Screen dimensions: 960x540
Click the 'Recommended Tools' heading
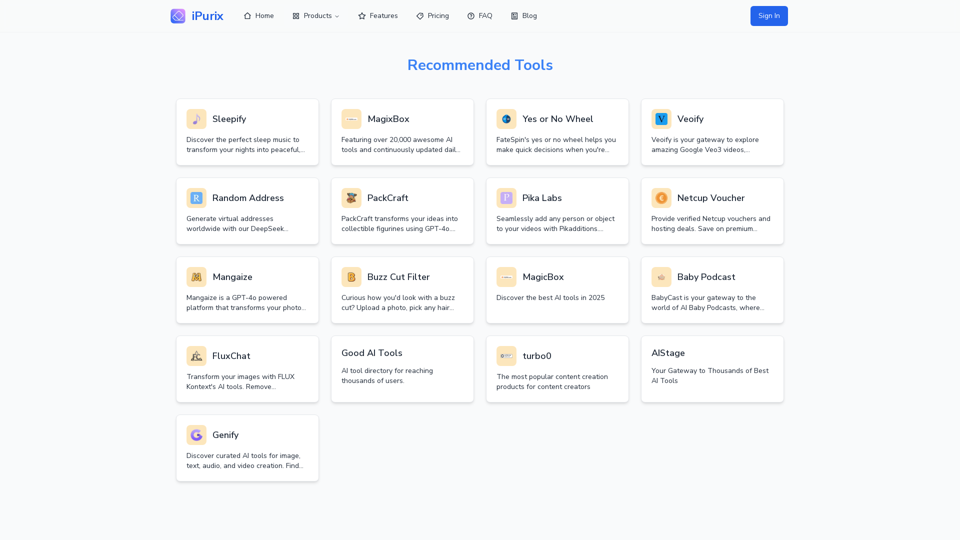480,65
